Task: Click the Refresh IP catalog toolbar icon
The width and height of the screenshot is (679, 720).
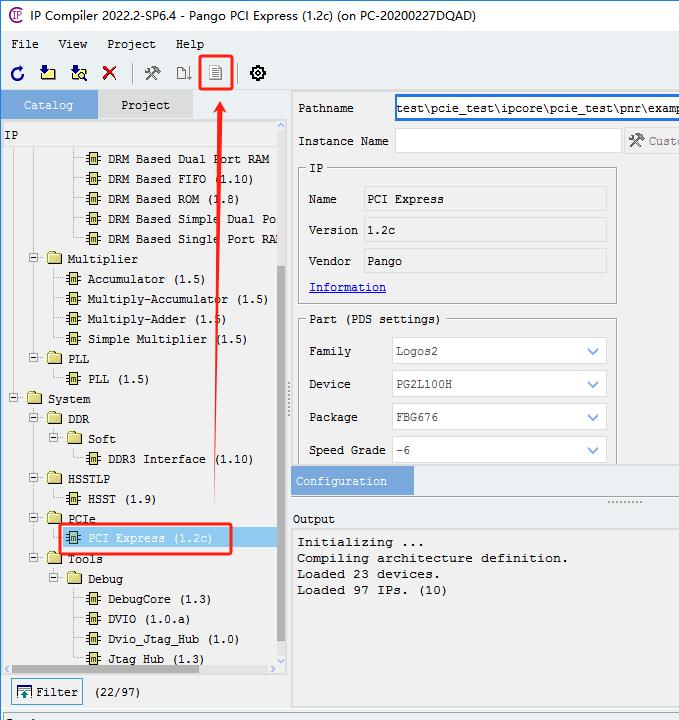Action: coord(17,73)
